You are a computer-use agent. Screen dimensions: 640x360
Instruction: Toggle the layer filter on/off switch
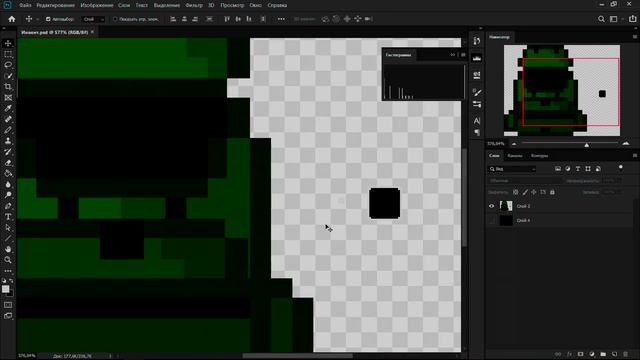620,167
